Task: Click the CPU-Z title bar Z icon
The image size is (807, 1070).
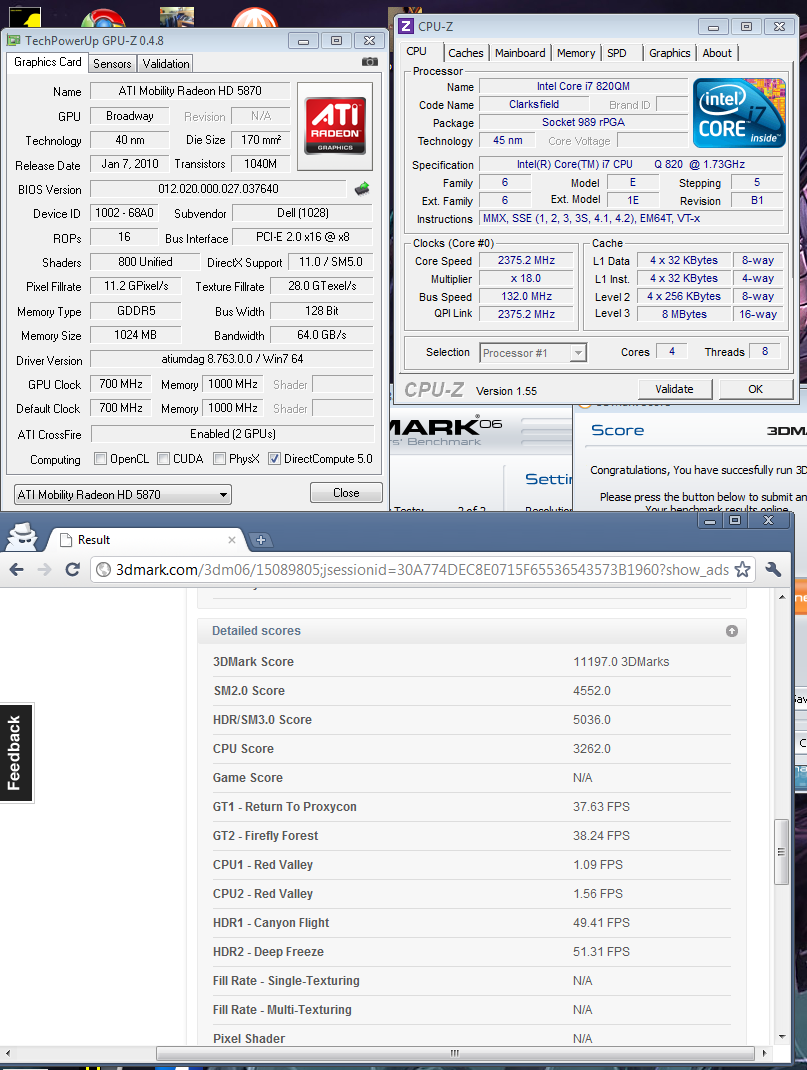Action: (x=406, y=27)
